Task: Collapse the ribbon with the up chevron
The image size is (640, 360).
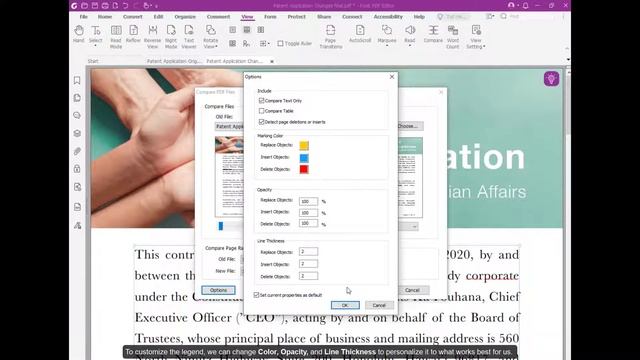Action: click(x=567, y=49)
